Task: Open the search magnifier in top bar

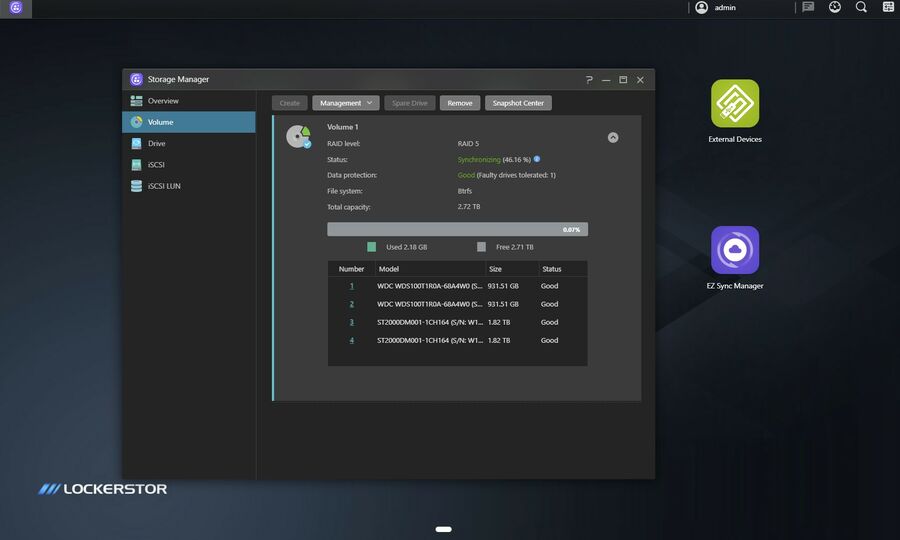Action: (861, 7)
